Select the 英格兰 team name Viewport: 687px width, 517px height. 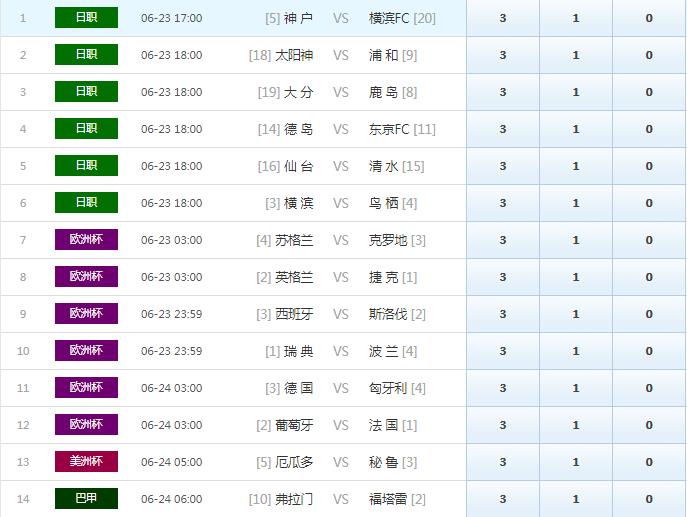point(294,277)
